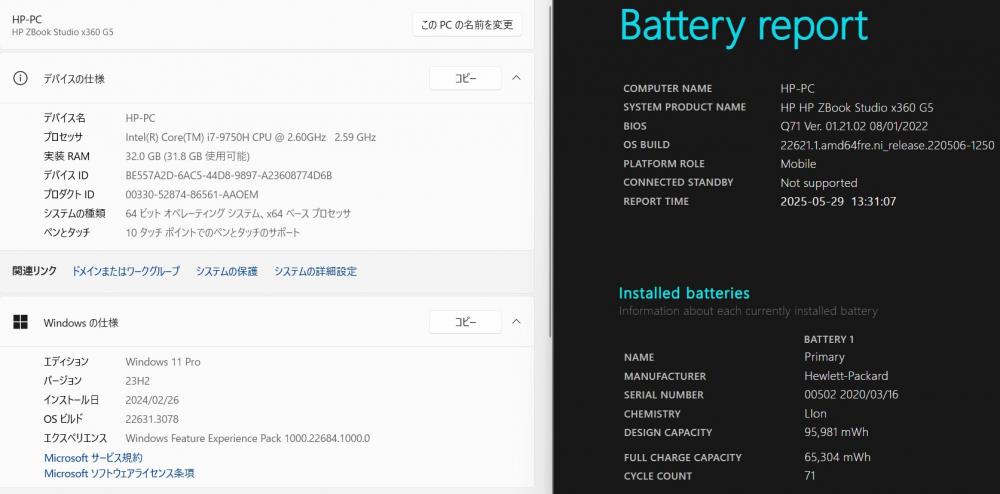
Task: Select the デバイス ID value text
Action: [229, 175]
